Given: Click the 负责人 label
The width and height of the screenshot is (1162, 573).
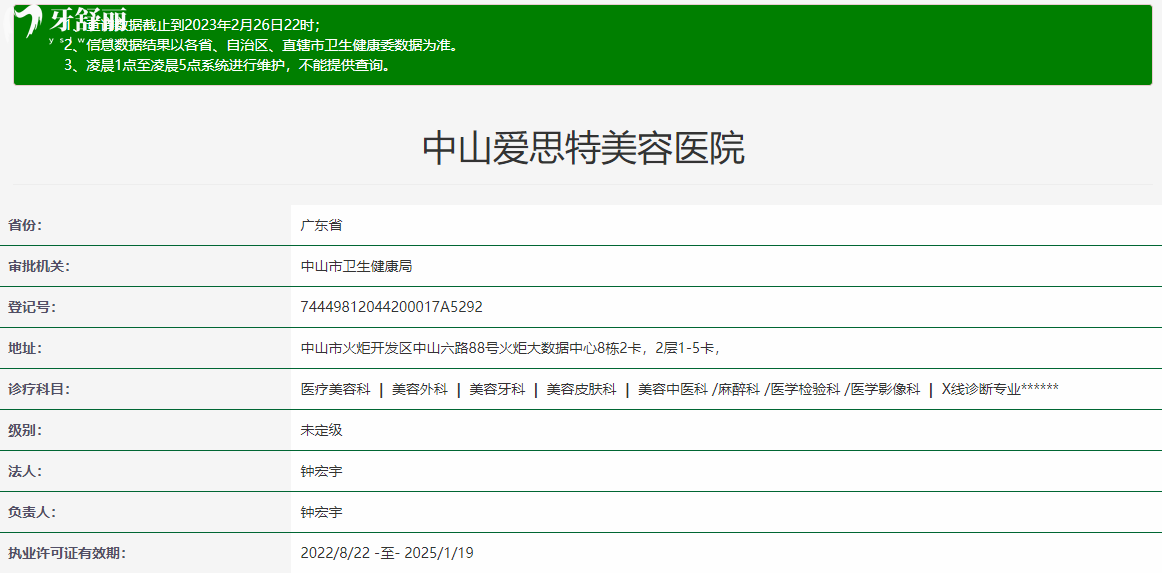Looking at the screenshot, I should click(x=32, y=511).
